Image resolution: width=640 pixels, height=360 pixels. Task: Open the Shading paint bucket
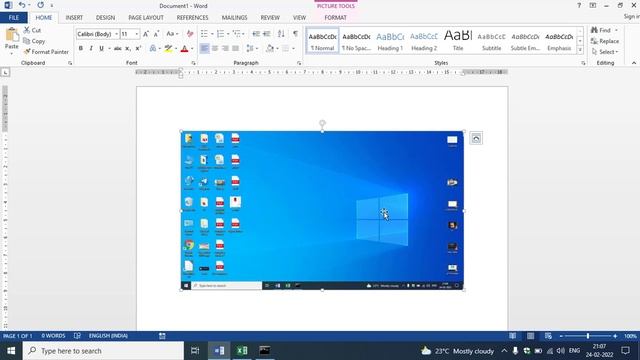(x=270, y=49)
